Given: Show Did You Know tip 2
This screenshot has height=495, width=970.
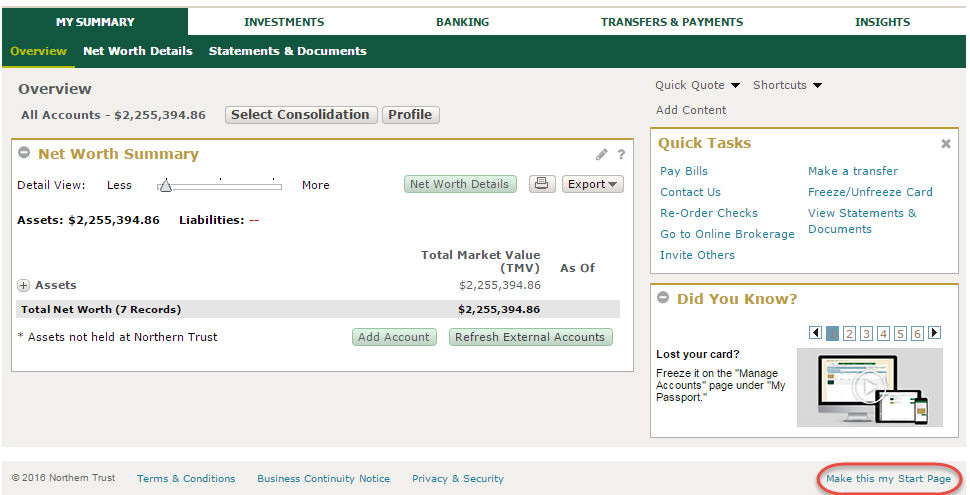Looking at the screenshot, I should [849, 334].
